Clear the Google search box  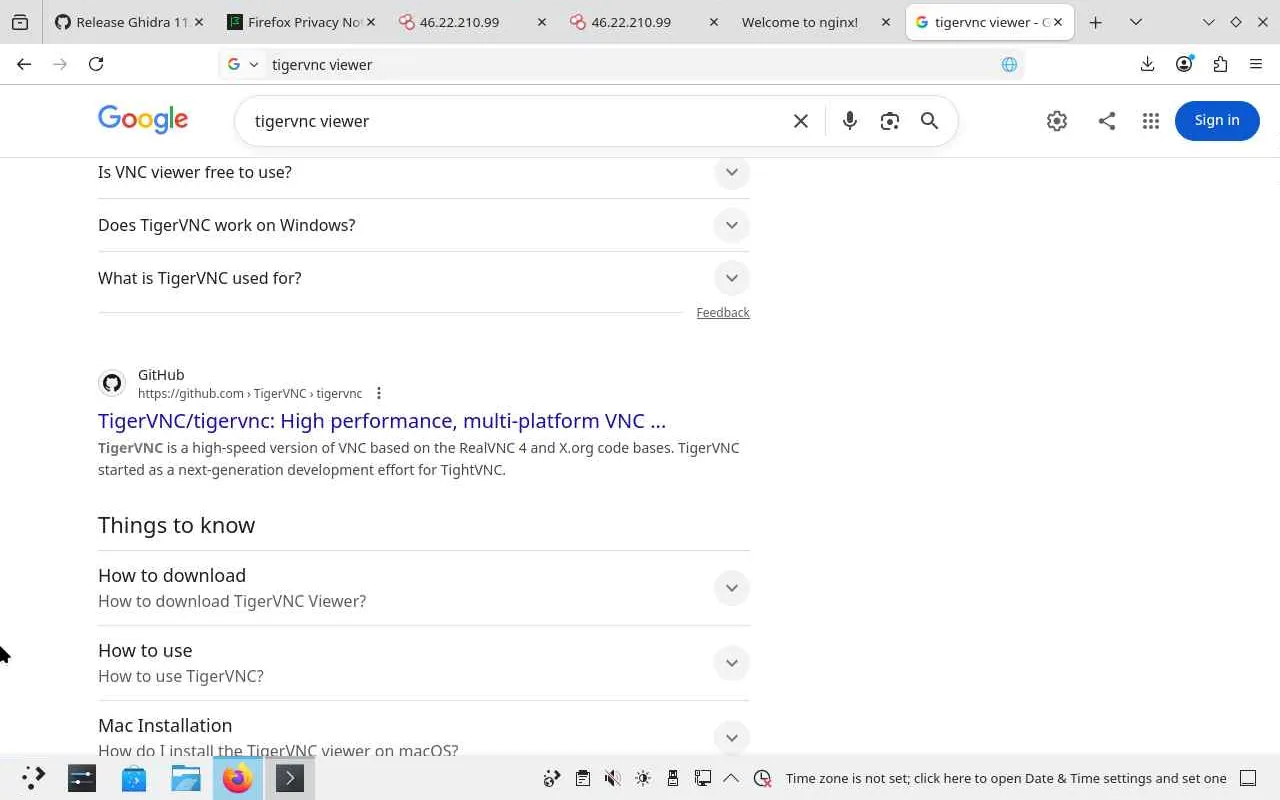tap(801, 121)
